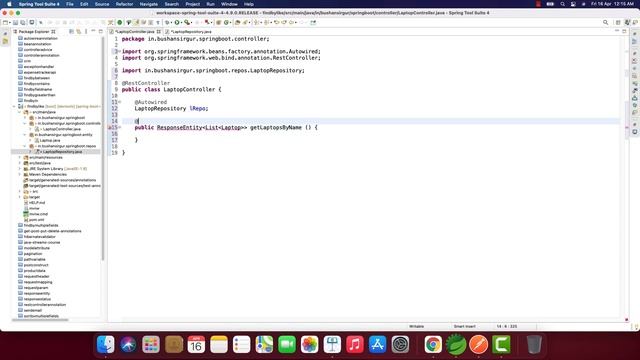Select HELP.md in the project tree
This screenshot has height=360, width=640.
pyautogui.click(x=37, y=202)
